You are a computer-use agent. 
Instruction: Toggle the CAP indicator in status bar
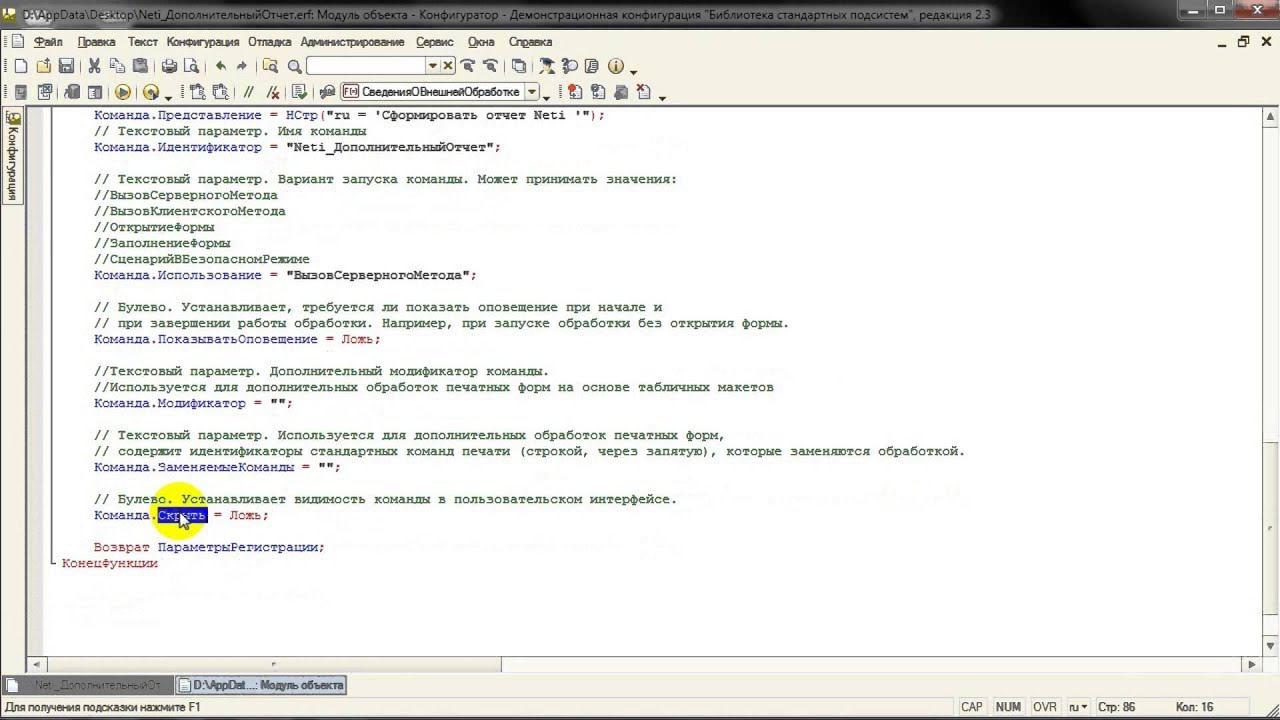(971, 707)
